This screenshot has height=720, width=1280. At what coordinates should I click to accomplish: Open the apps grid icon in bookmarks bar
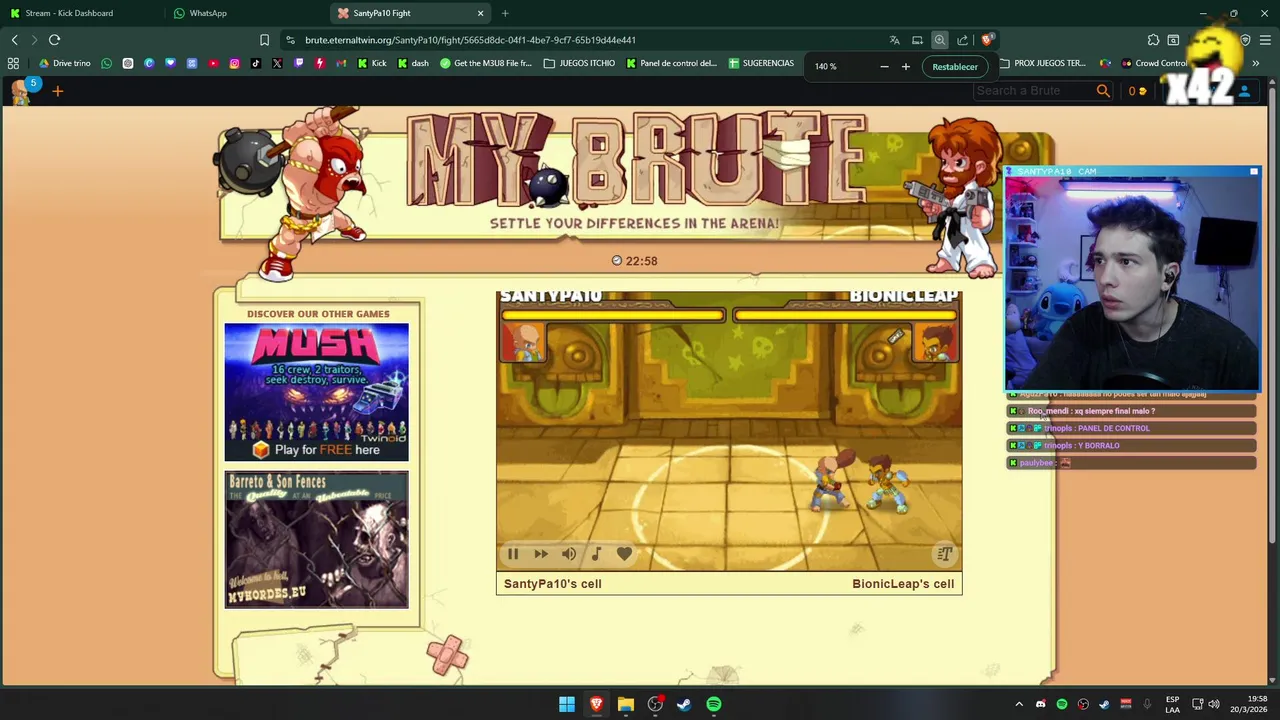click(13, 63)
